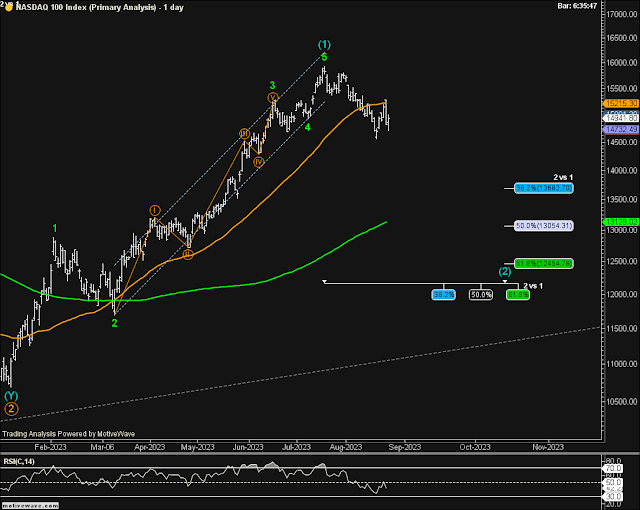Click the Aug-2023 date axis label
640x510 pixels.
(x=346, y=447)
